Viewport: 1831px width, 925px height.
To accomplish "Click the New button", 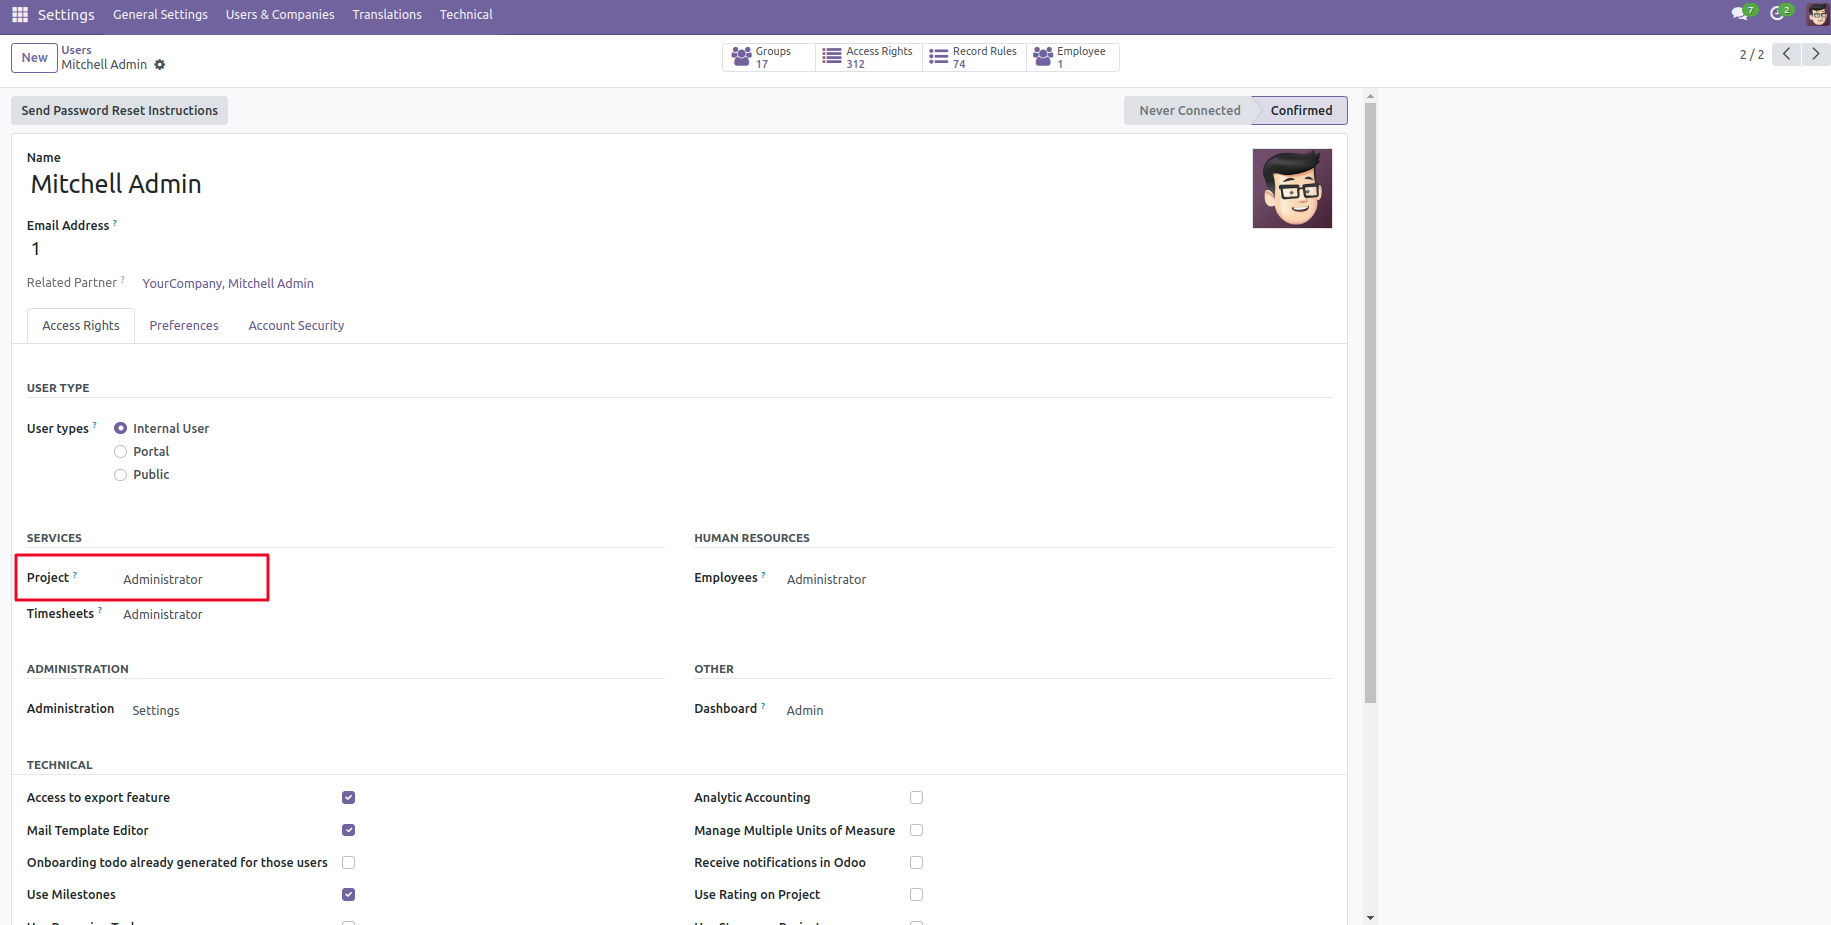I will coord(34,58).
